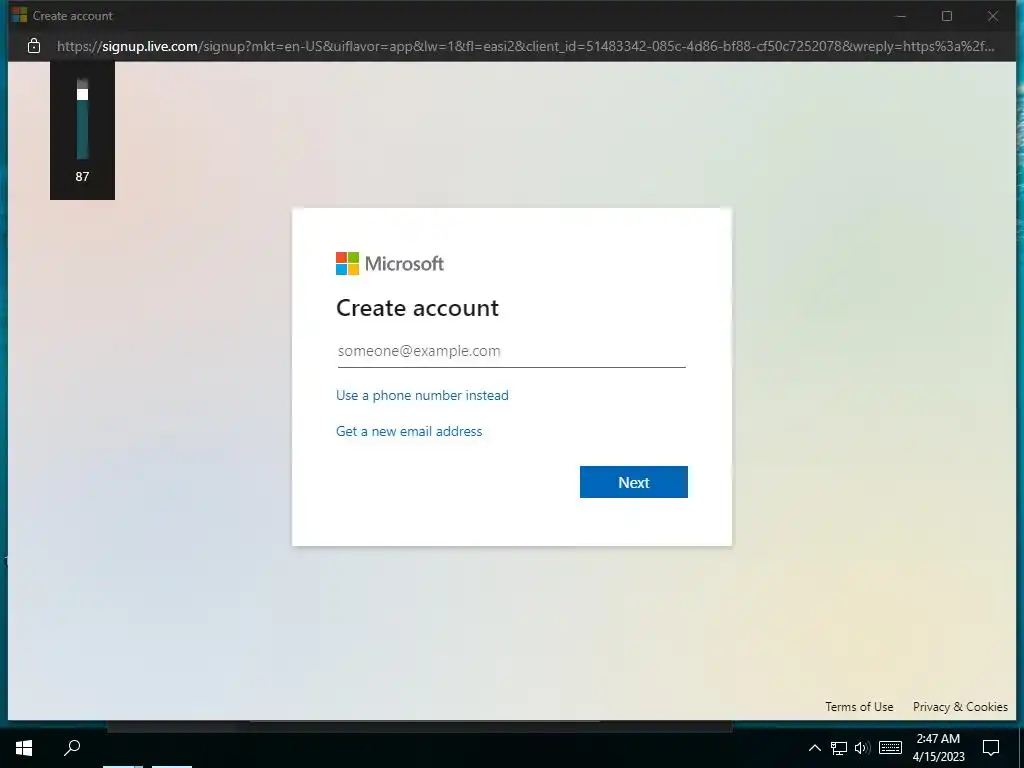Click the blue Next button

(633, 482)
